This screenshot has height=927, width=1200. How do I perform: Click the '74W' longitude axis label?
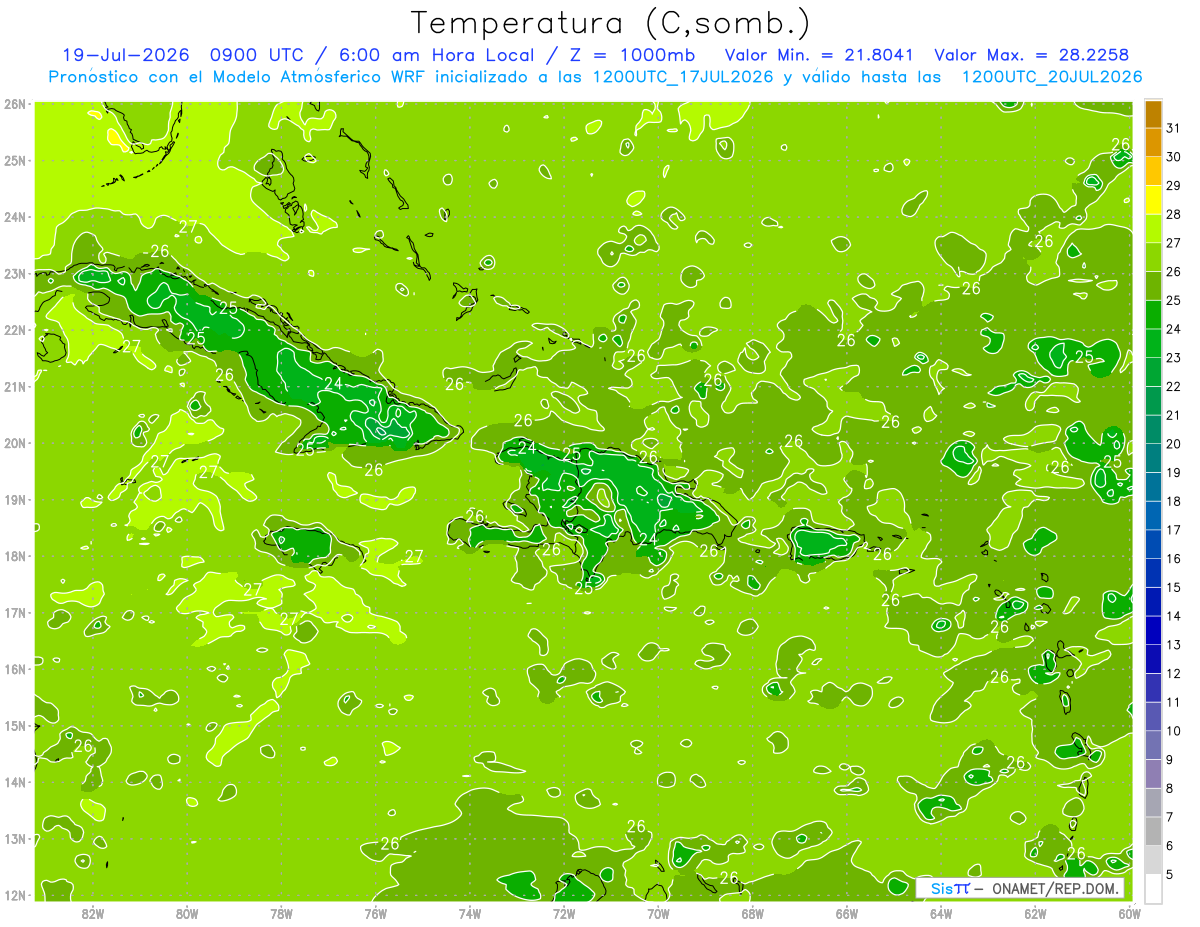470,913
